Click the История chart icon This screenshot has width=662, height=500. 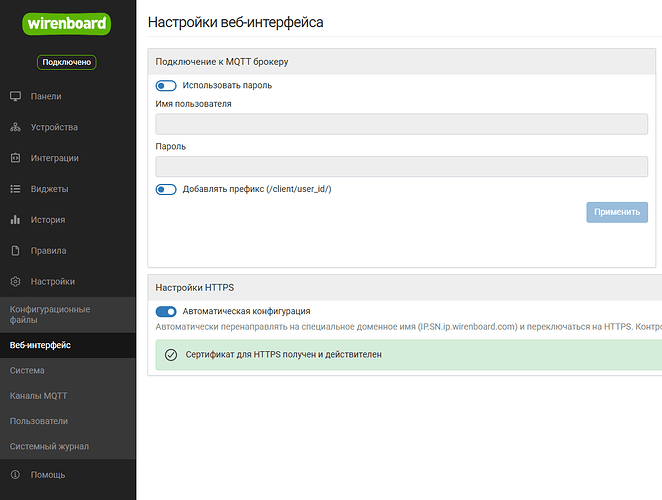pos(15,220)
